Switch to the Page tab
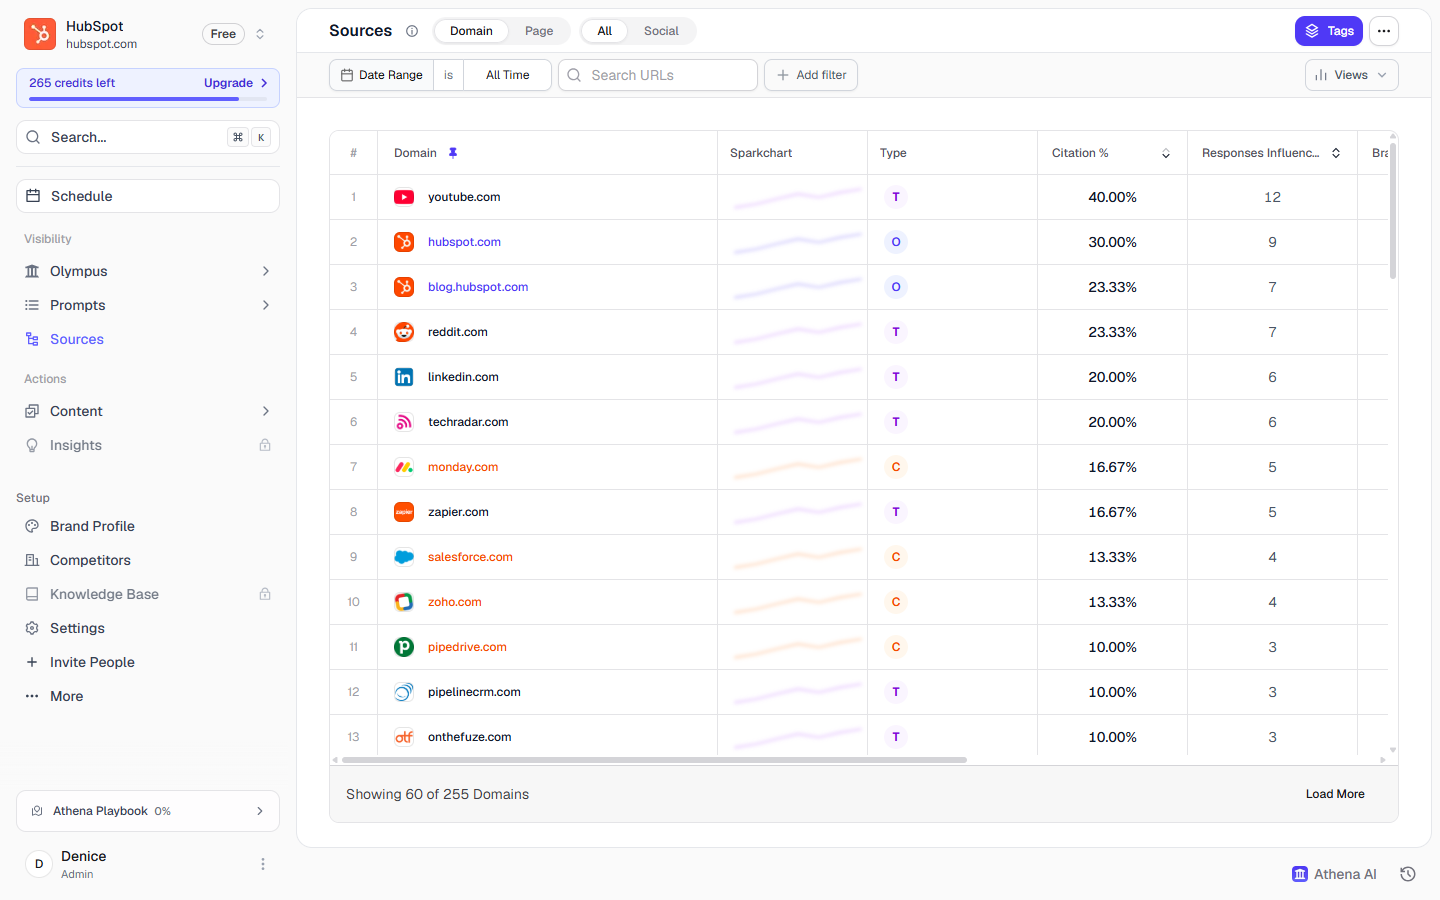1440x900 pixels. (x=539, y=31)
